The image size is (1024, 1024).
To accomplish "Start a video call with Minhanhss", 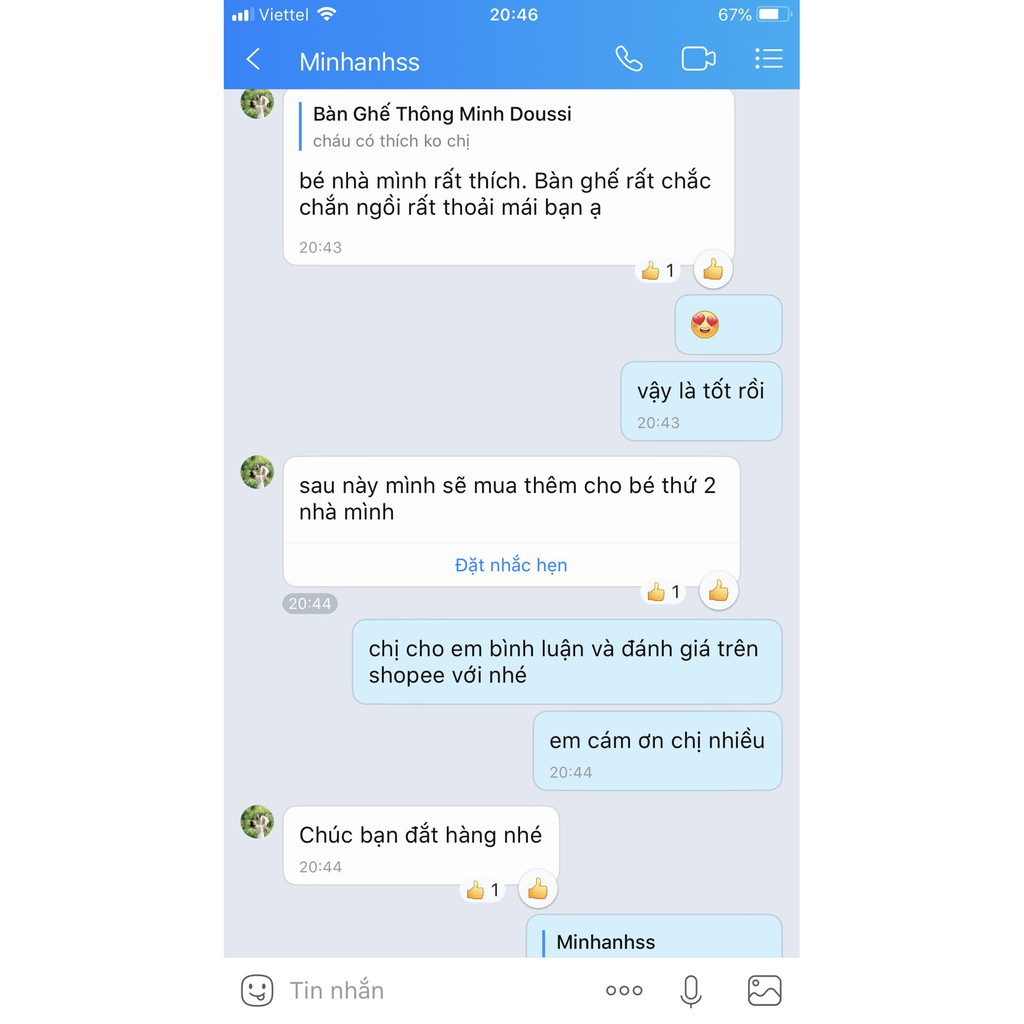I will coord(698,59).
